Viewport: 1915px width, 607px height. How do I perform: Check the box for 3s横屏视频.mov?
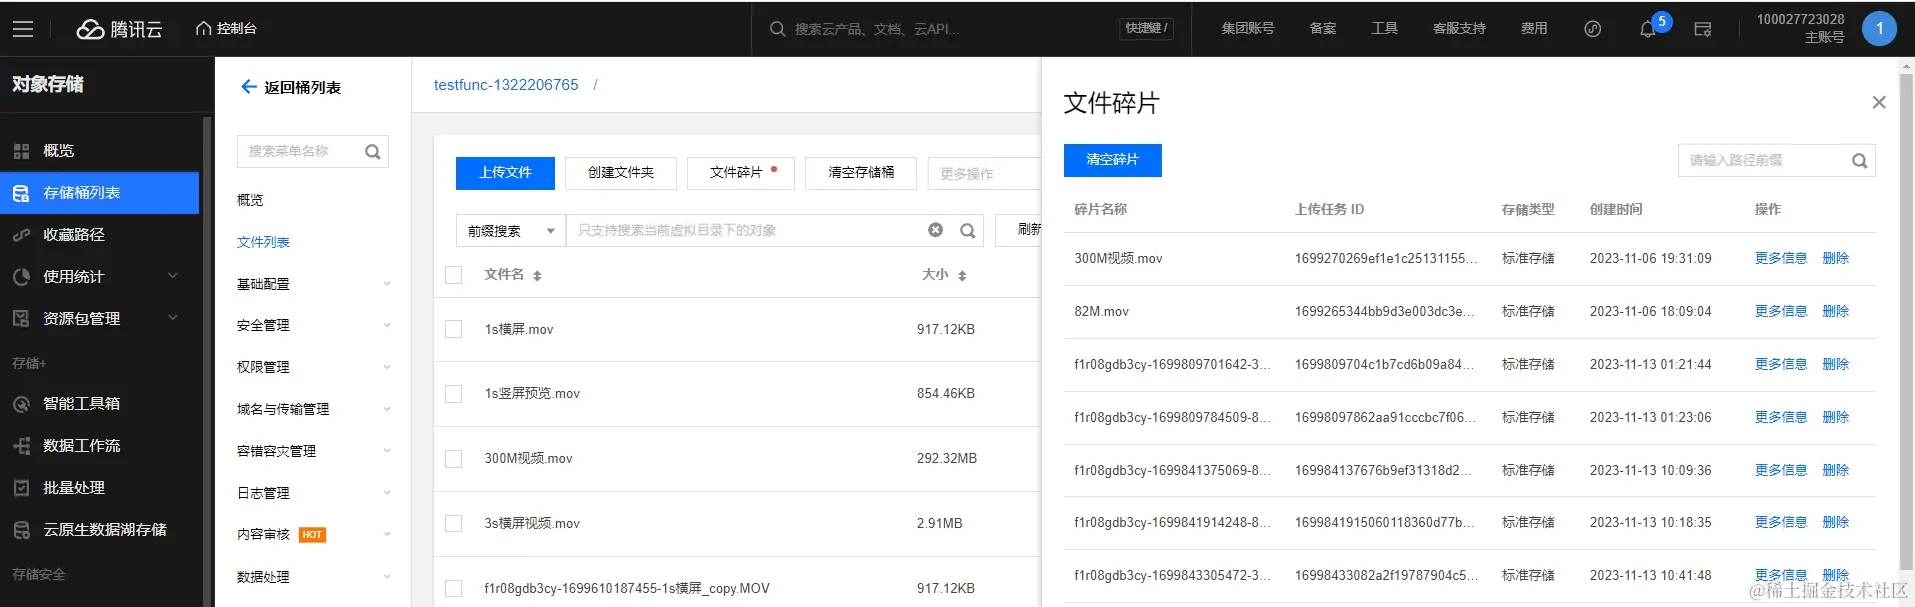(x=453, y=523)
